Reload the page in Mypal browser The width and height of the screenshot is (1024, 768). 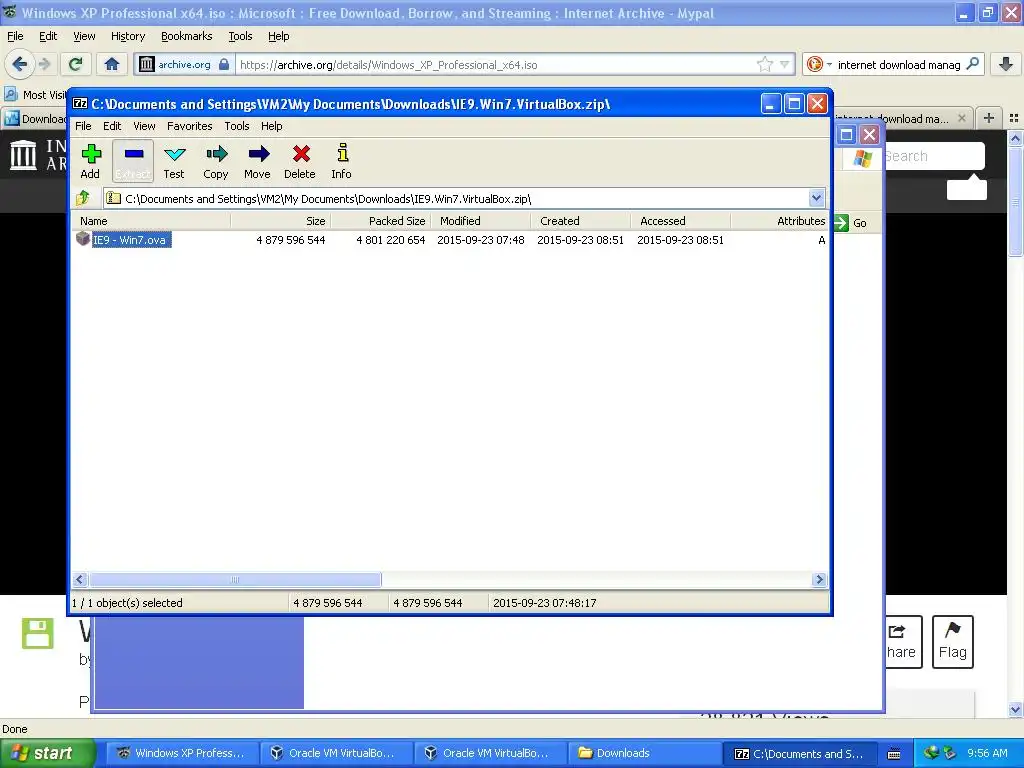(x=76, y=64)
